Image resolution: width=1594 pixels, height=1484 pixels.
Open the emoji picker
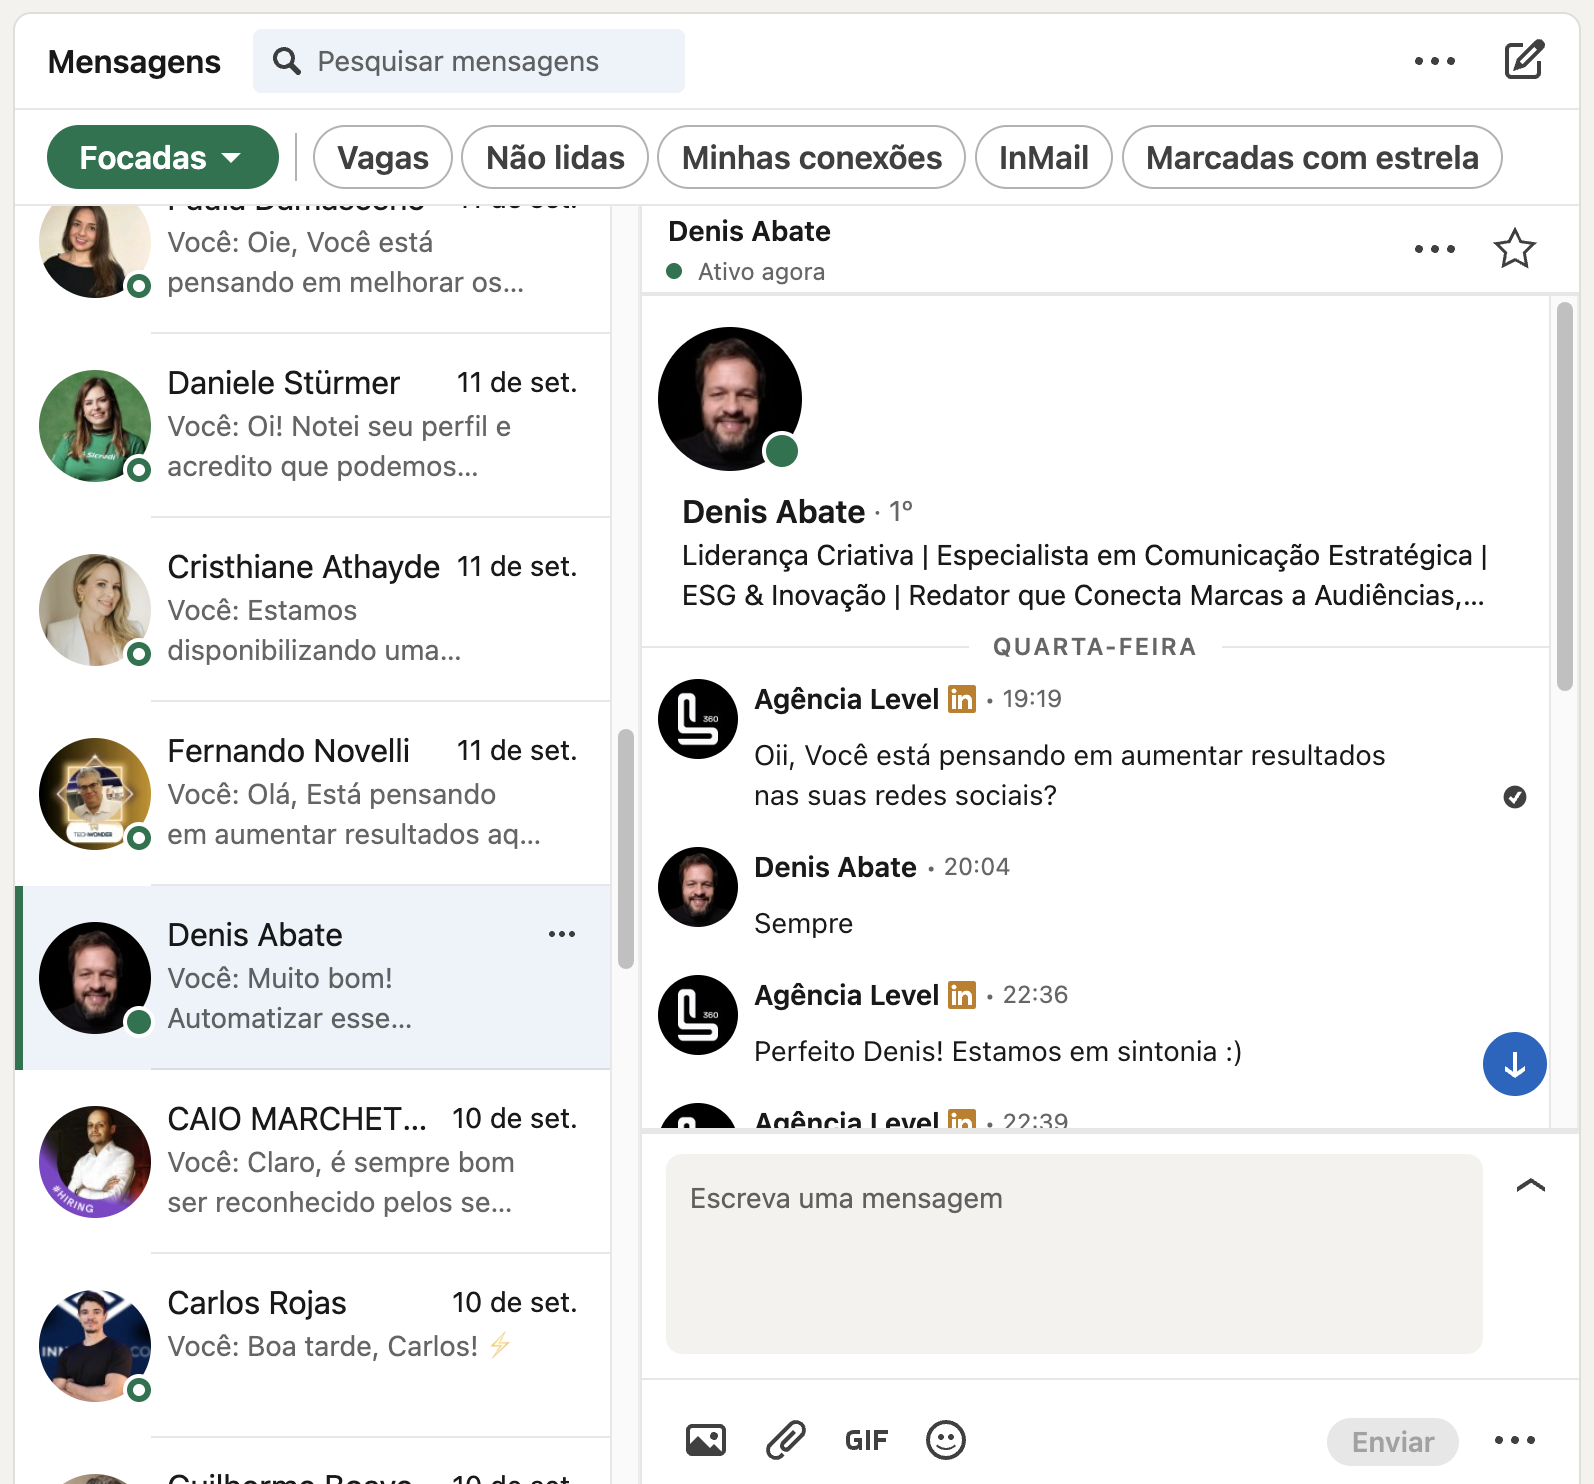click(x=946, y=1440)
